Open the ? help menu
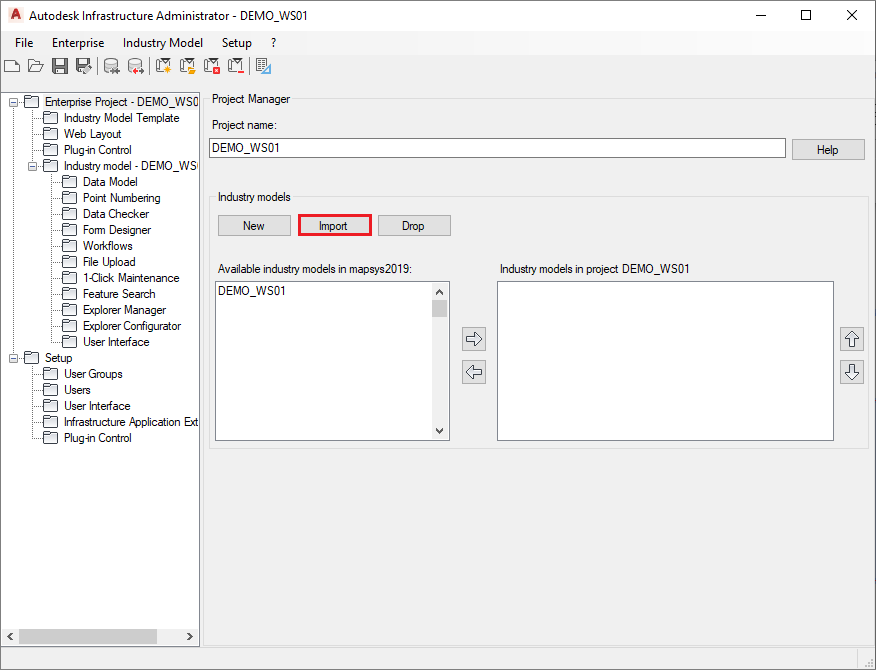 pos(273,43)
